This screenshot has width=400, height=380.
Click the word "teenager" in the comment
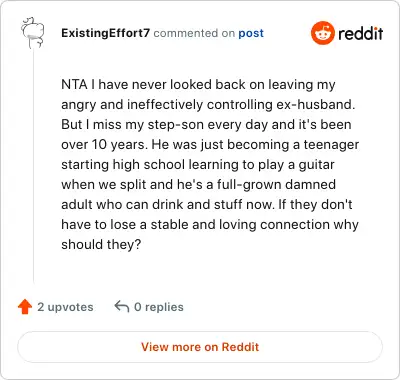(331, 145)
